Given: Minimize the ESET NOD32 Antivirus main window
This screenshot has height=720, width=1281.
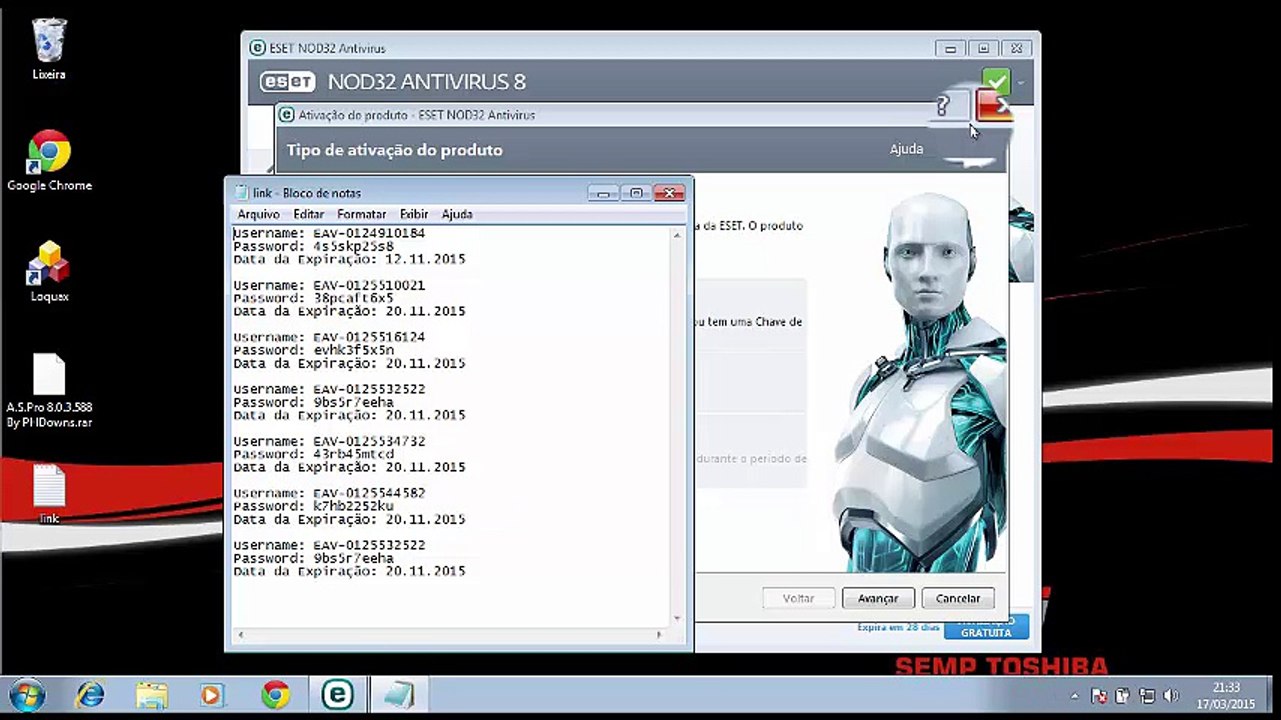Looking at the screenshot, I should click(950, 48).
